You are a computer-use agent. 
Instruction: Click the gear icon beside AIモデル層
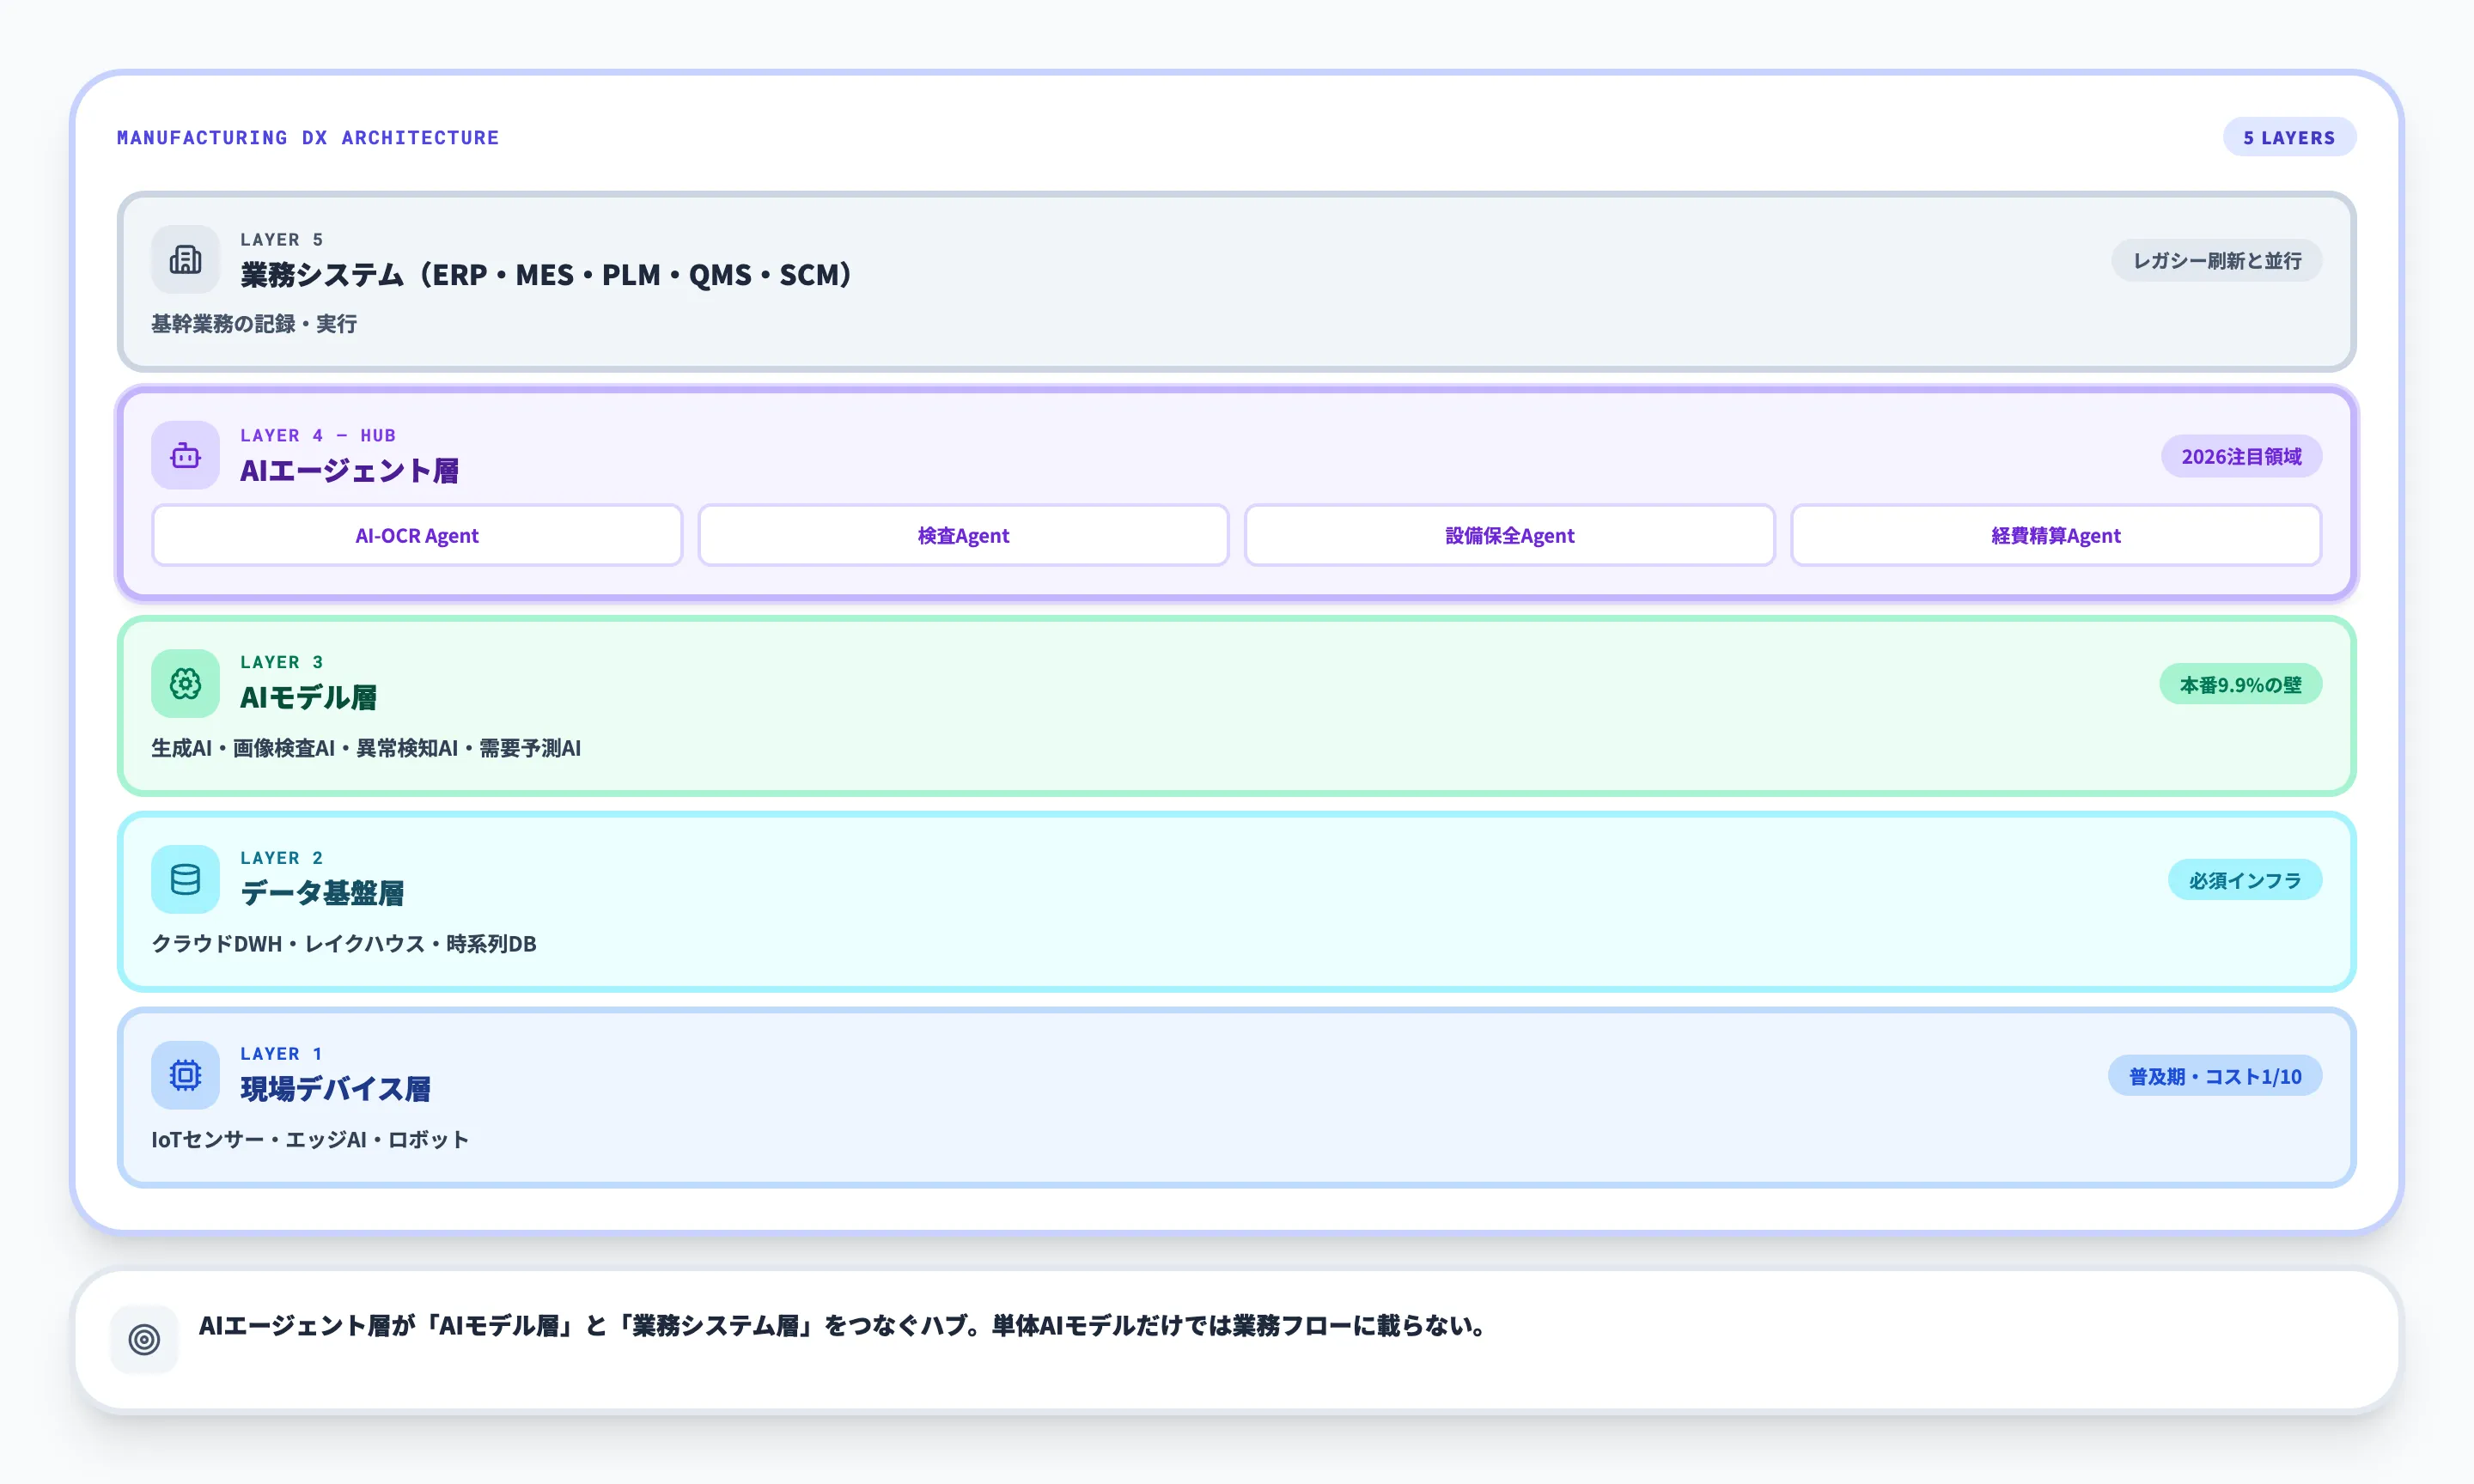click(185, 683)
